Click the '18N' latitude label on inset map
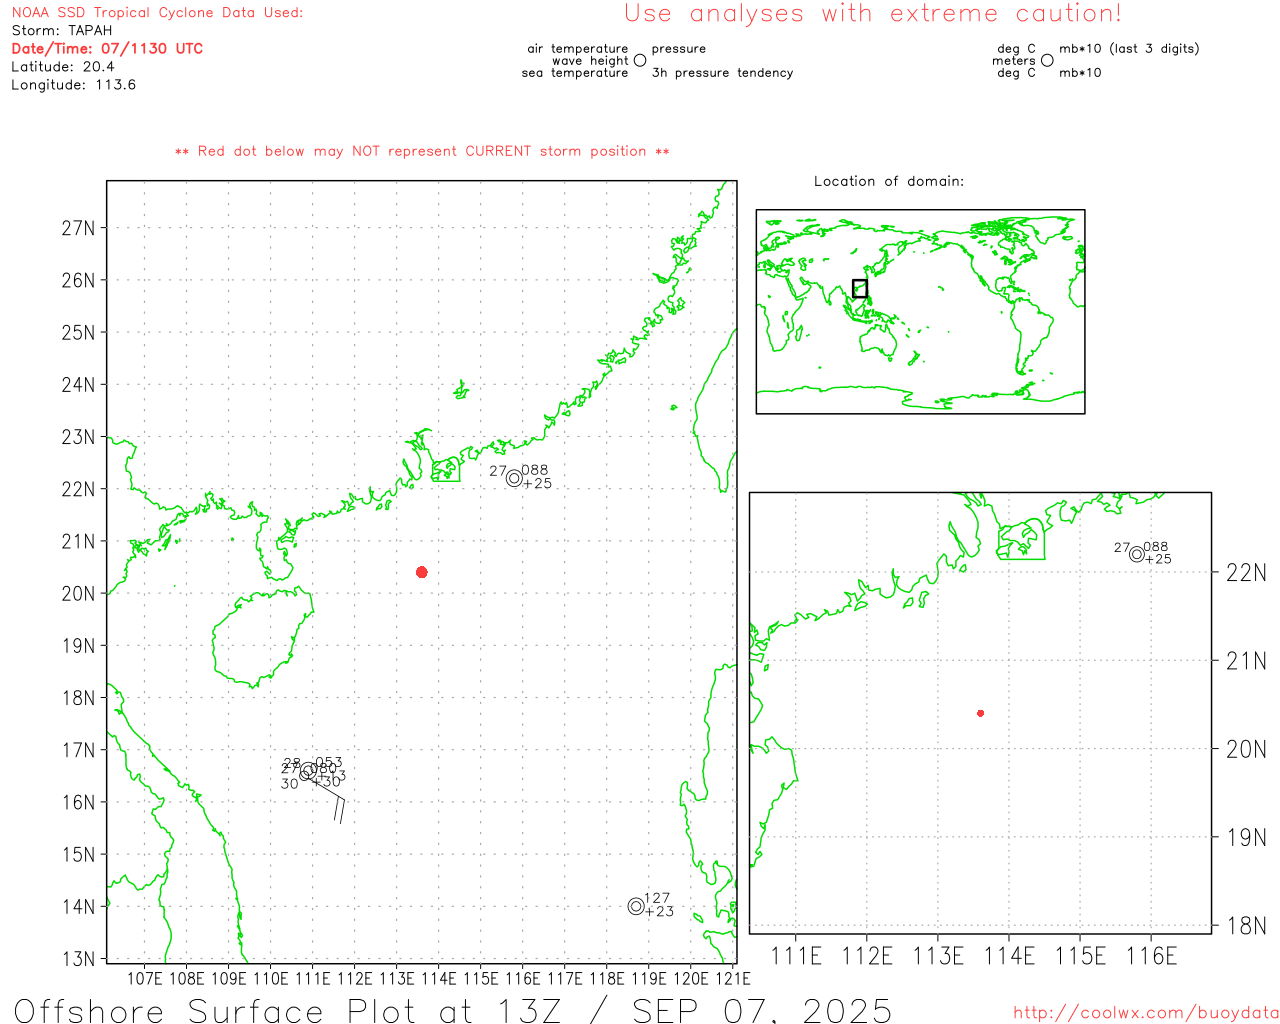The width and height of the screenshot is (1280, 1024). (1246, 926)
